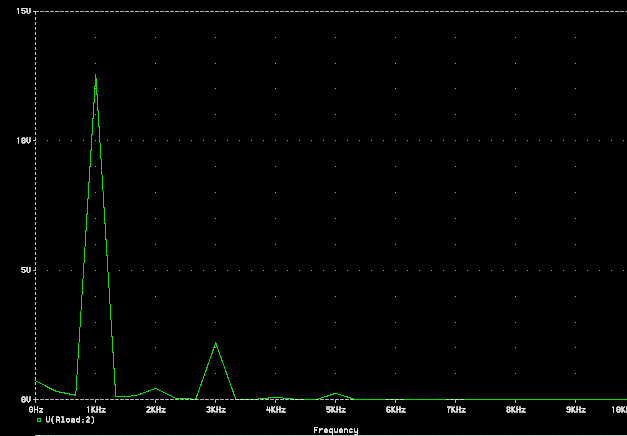
Task: Click the 6KHz x-axis tick label
Action: 396,410
